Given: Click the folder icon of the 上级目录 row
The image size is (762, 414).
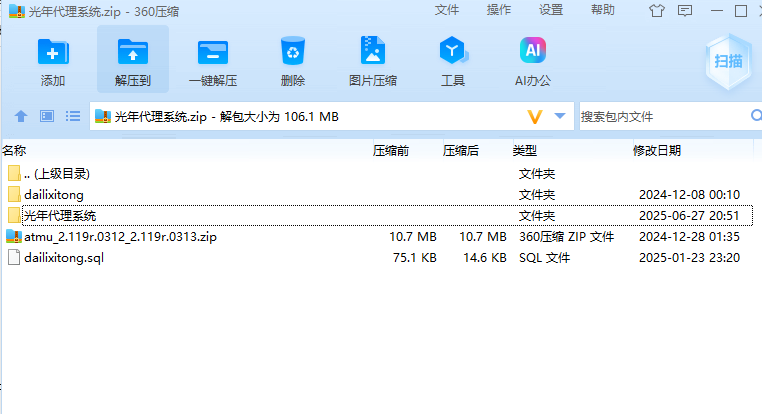Looking at the screenshot, I should click(x=14, y=173).
